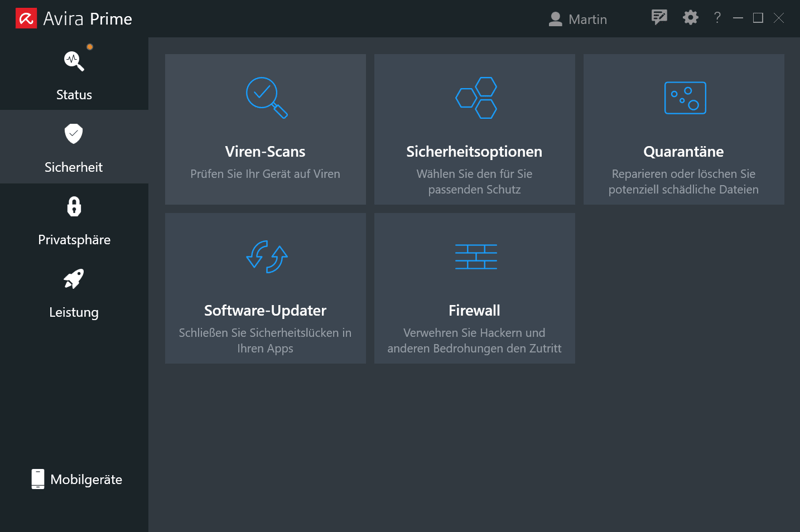Click the Avira red logo icon

[26, 19]
